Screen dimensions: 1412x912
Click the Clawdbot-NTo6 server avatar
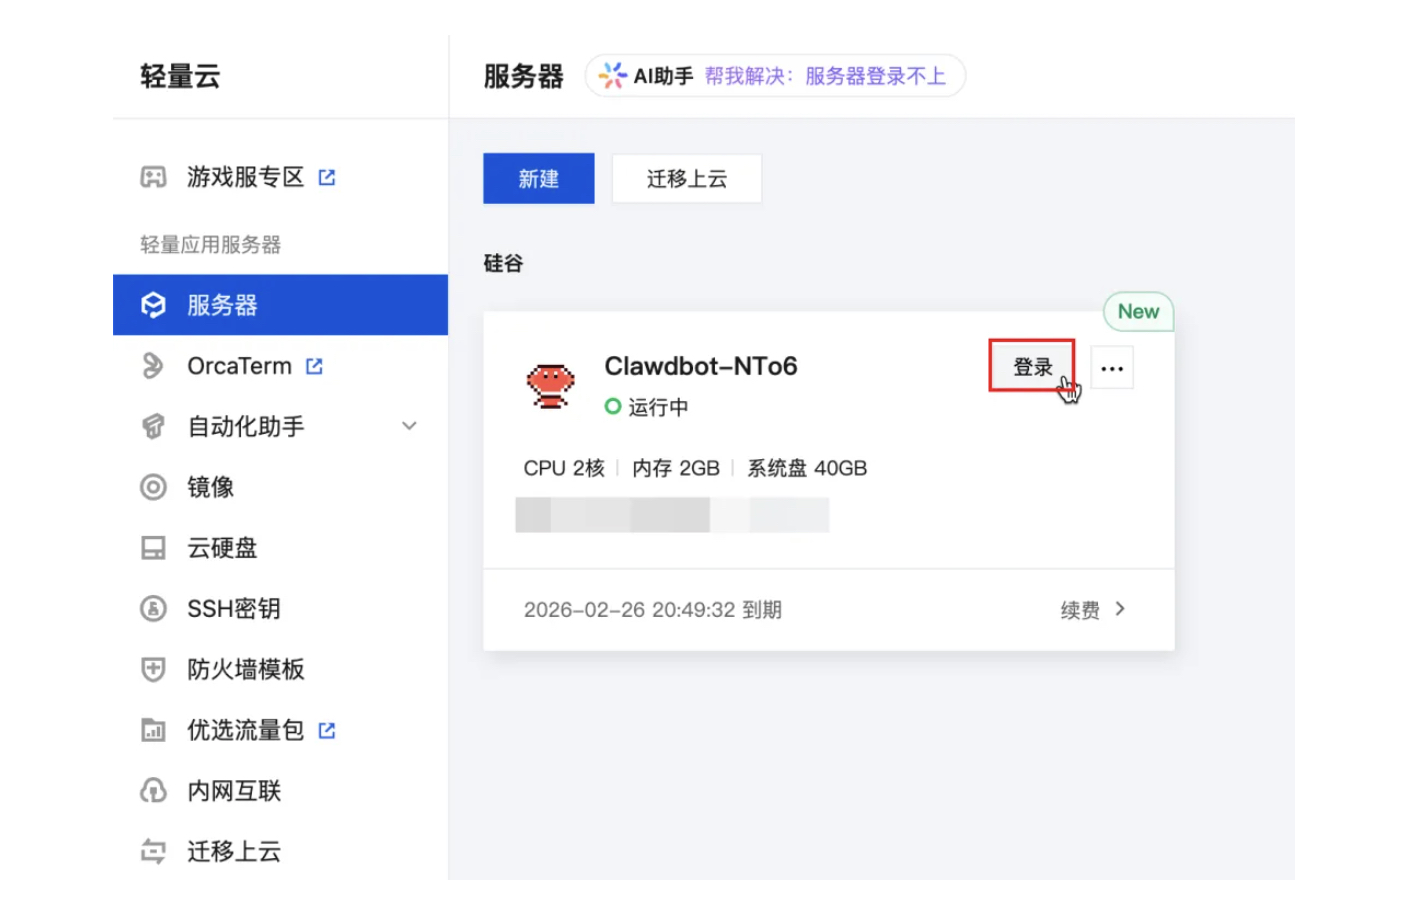(x=551, y=387)
